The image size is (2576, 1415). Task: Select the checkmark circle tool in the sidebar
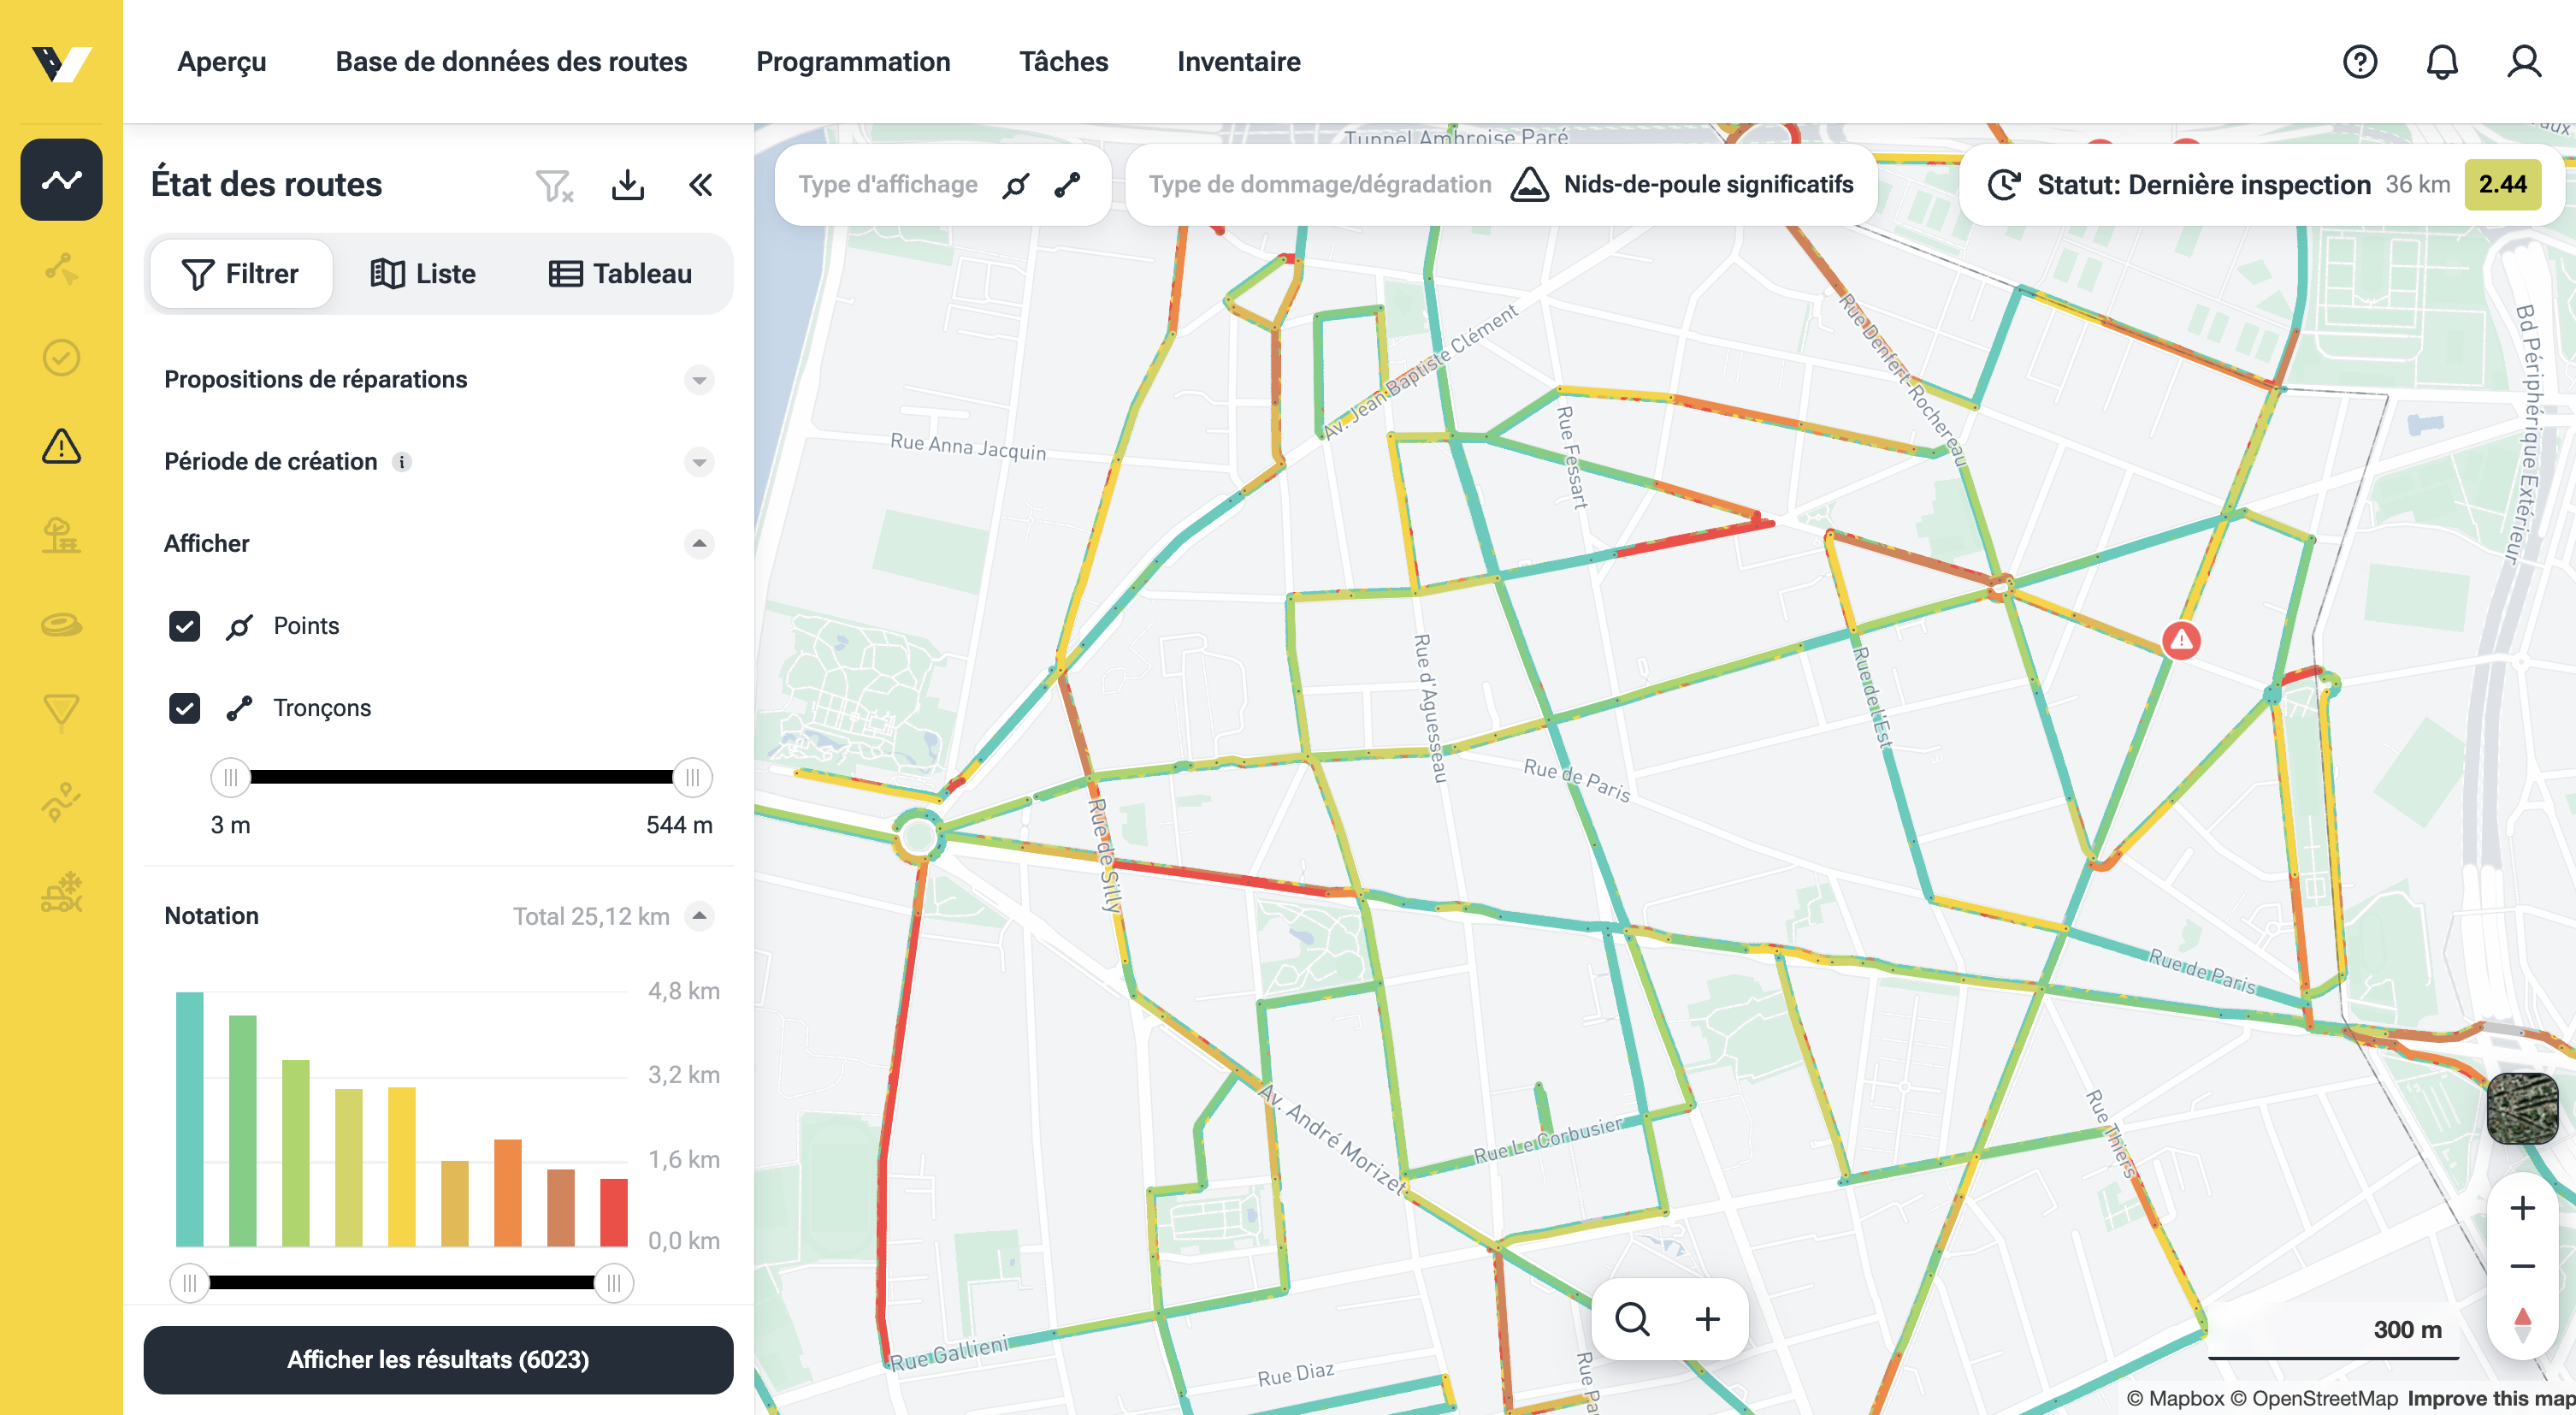tap(61, 358)
